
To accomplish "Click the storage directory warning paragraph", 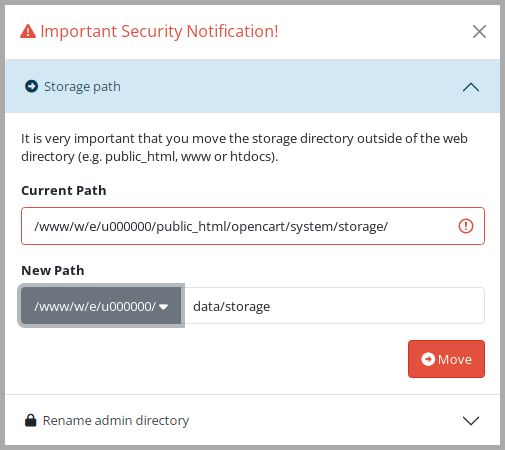I will [x=244, y=147].
